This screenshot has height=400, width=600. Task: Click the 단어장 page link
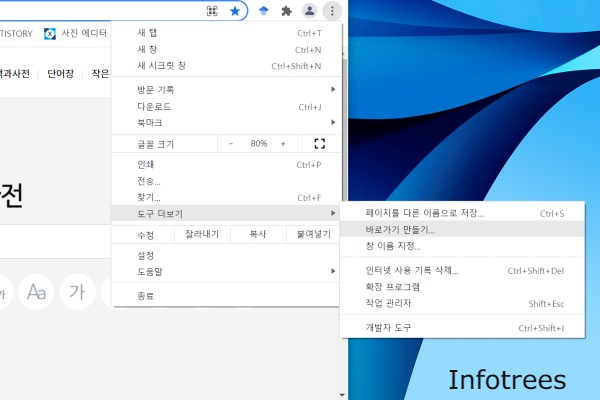coord(60,73)
